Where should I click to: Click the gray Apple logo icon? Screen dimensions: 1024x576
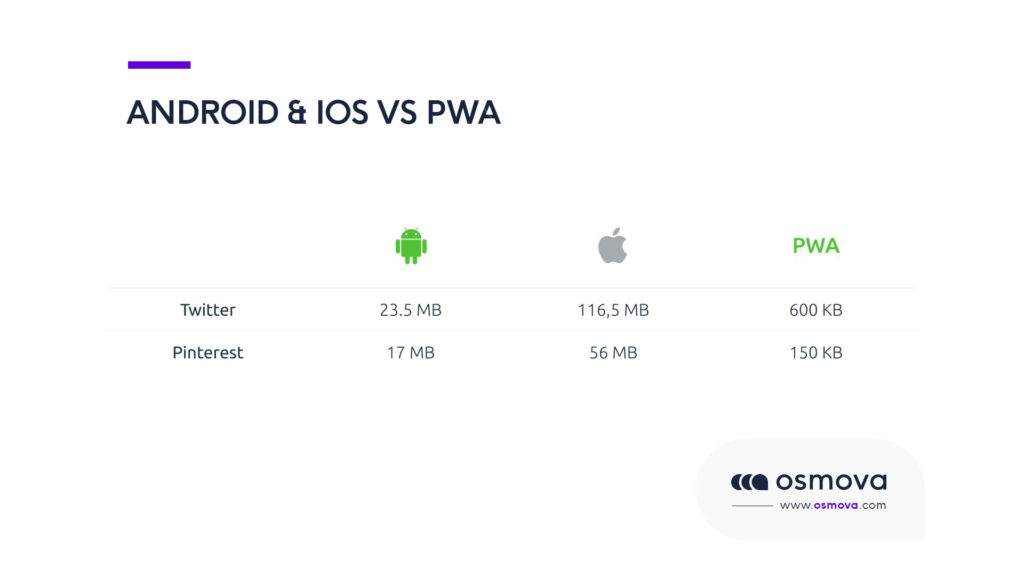[x=613, y=245]
